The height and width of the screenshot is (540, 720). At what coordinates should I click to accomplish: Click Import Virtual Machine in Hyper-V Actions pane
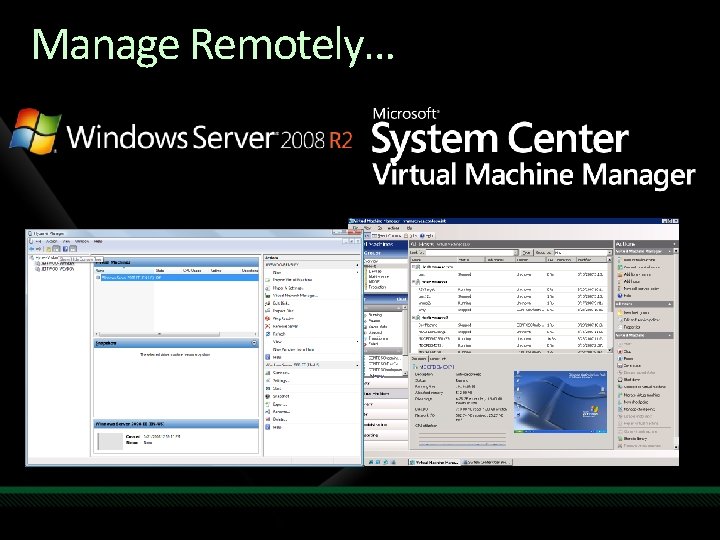[292, 280]
